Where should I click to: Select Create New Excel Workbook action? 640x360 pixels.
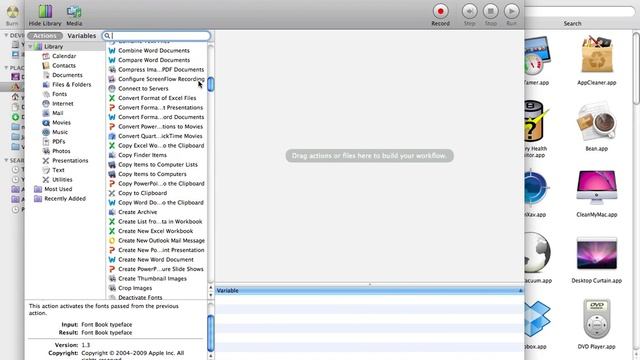(x=155, y=231)
